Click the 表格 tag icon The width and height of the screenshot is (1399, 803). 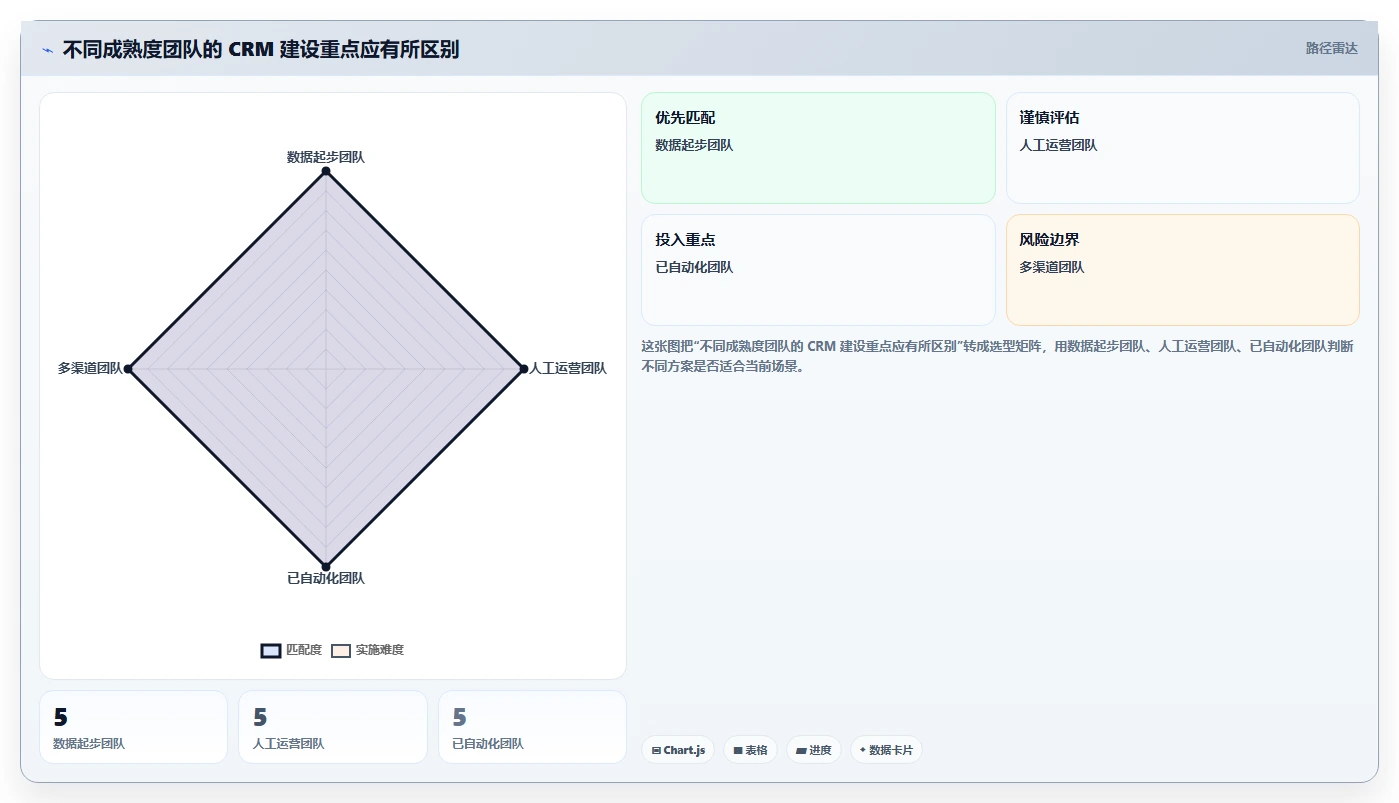tap(738, 750)
